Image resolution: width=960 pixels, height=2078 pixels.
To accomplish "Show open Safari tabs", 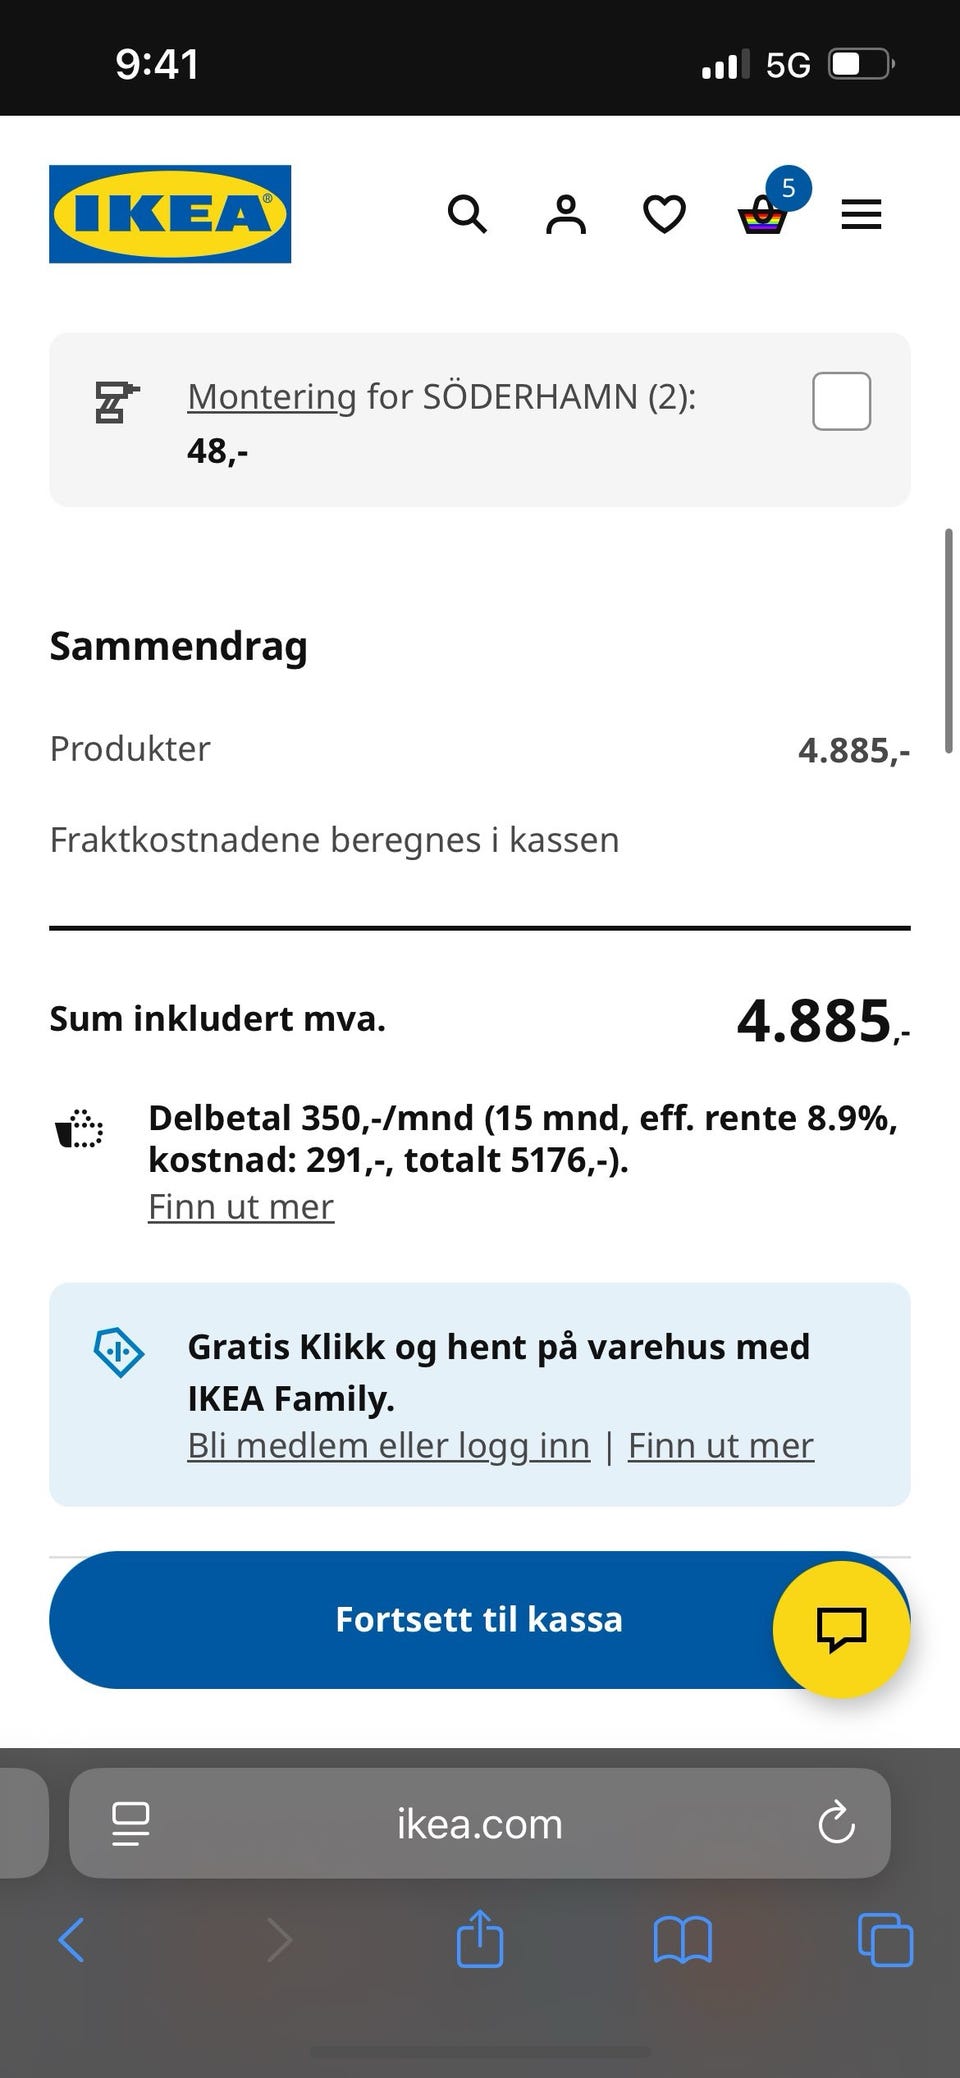I will (x=885, y=1940).
